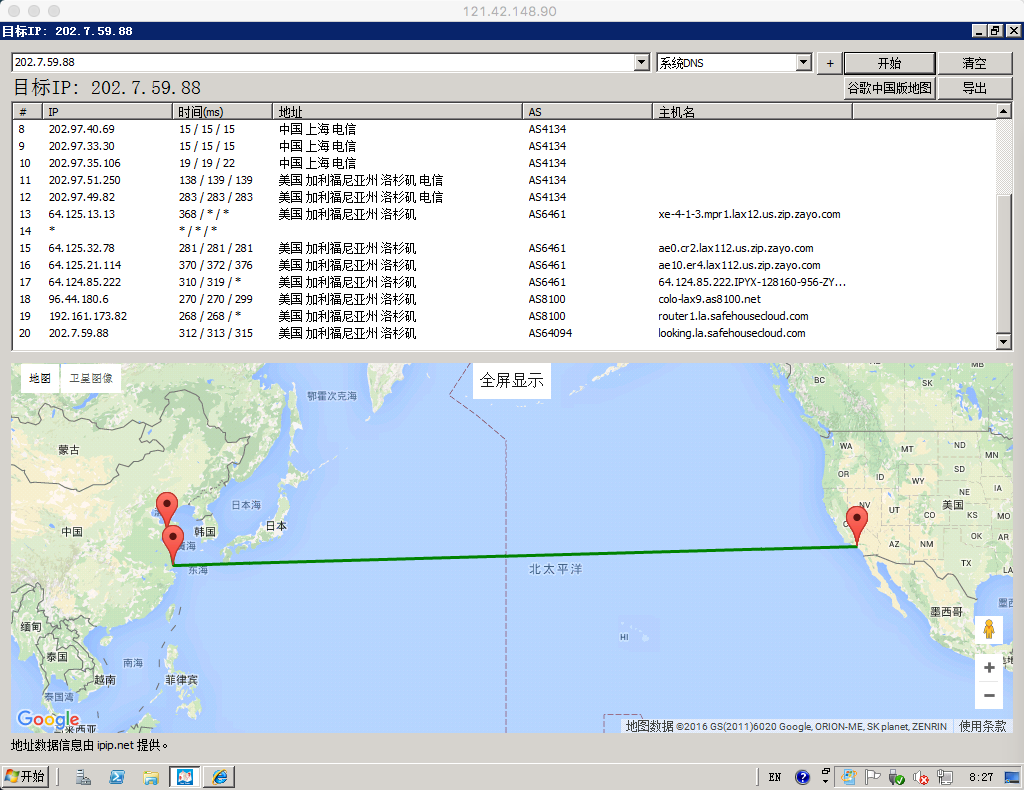Select the 卫星图像 satellite view tab
Viewport: 1024px width, 790px height.
pyautogui.click(x=91, y=378)
